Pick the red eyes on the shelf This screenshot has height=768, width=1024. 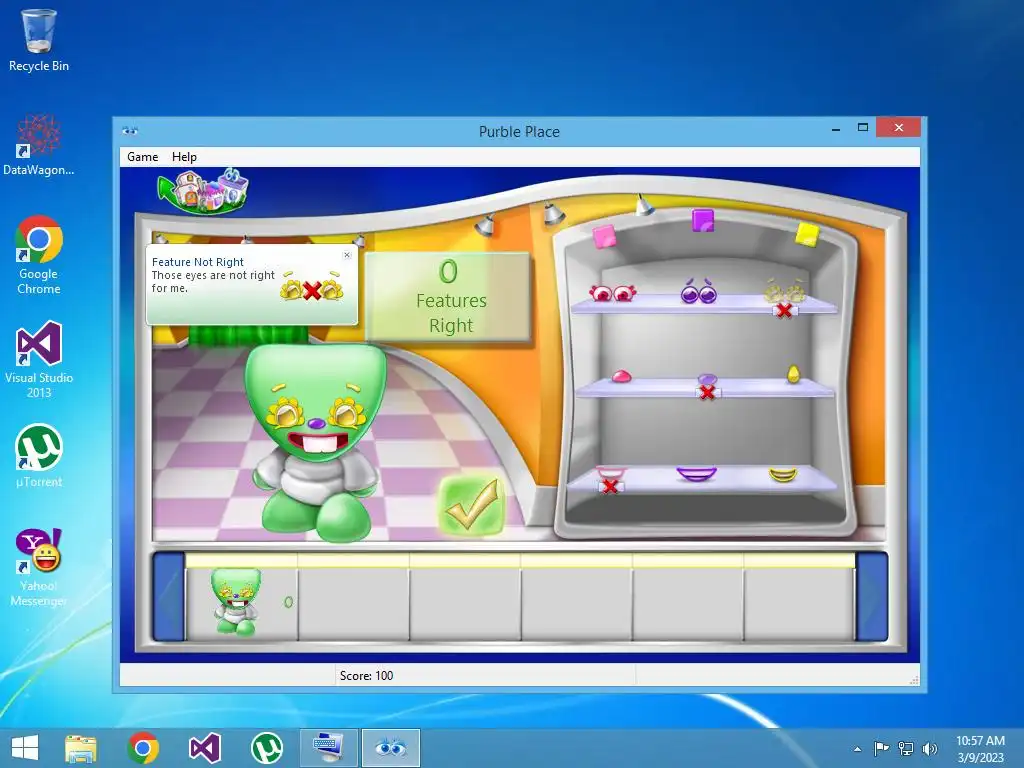point(612,293)
